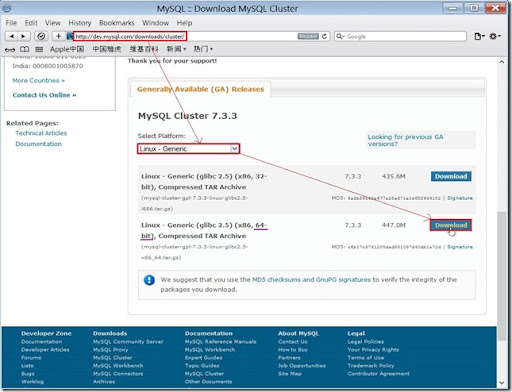Viewport: 512px width, 392px height.
Task: Open Terms of Use footer link
Action: point(366,358)
